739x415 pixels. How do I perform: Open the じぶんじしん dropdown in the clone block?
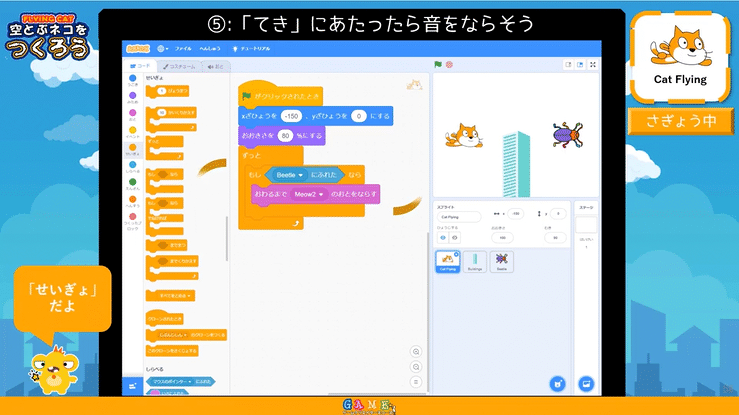[173, 335]
